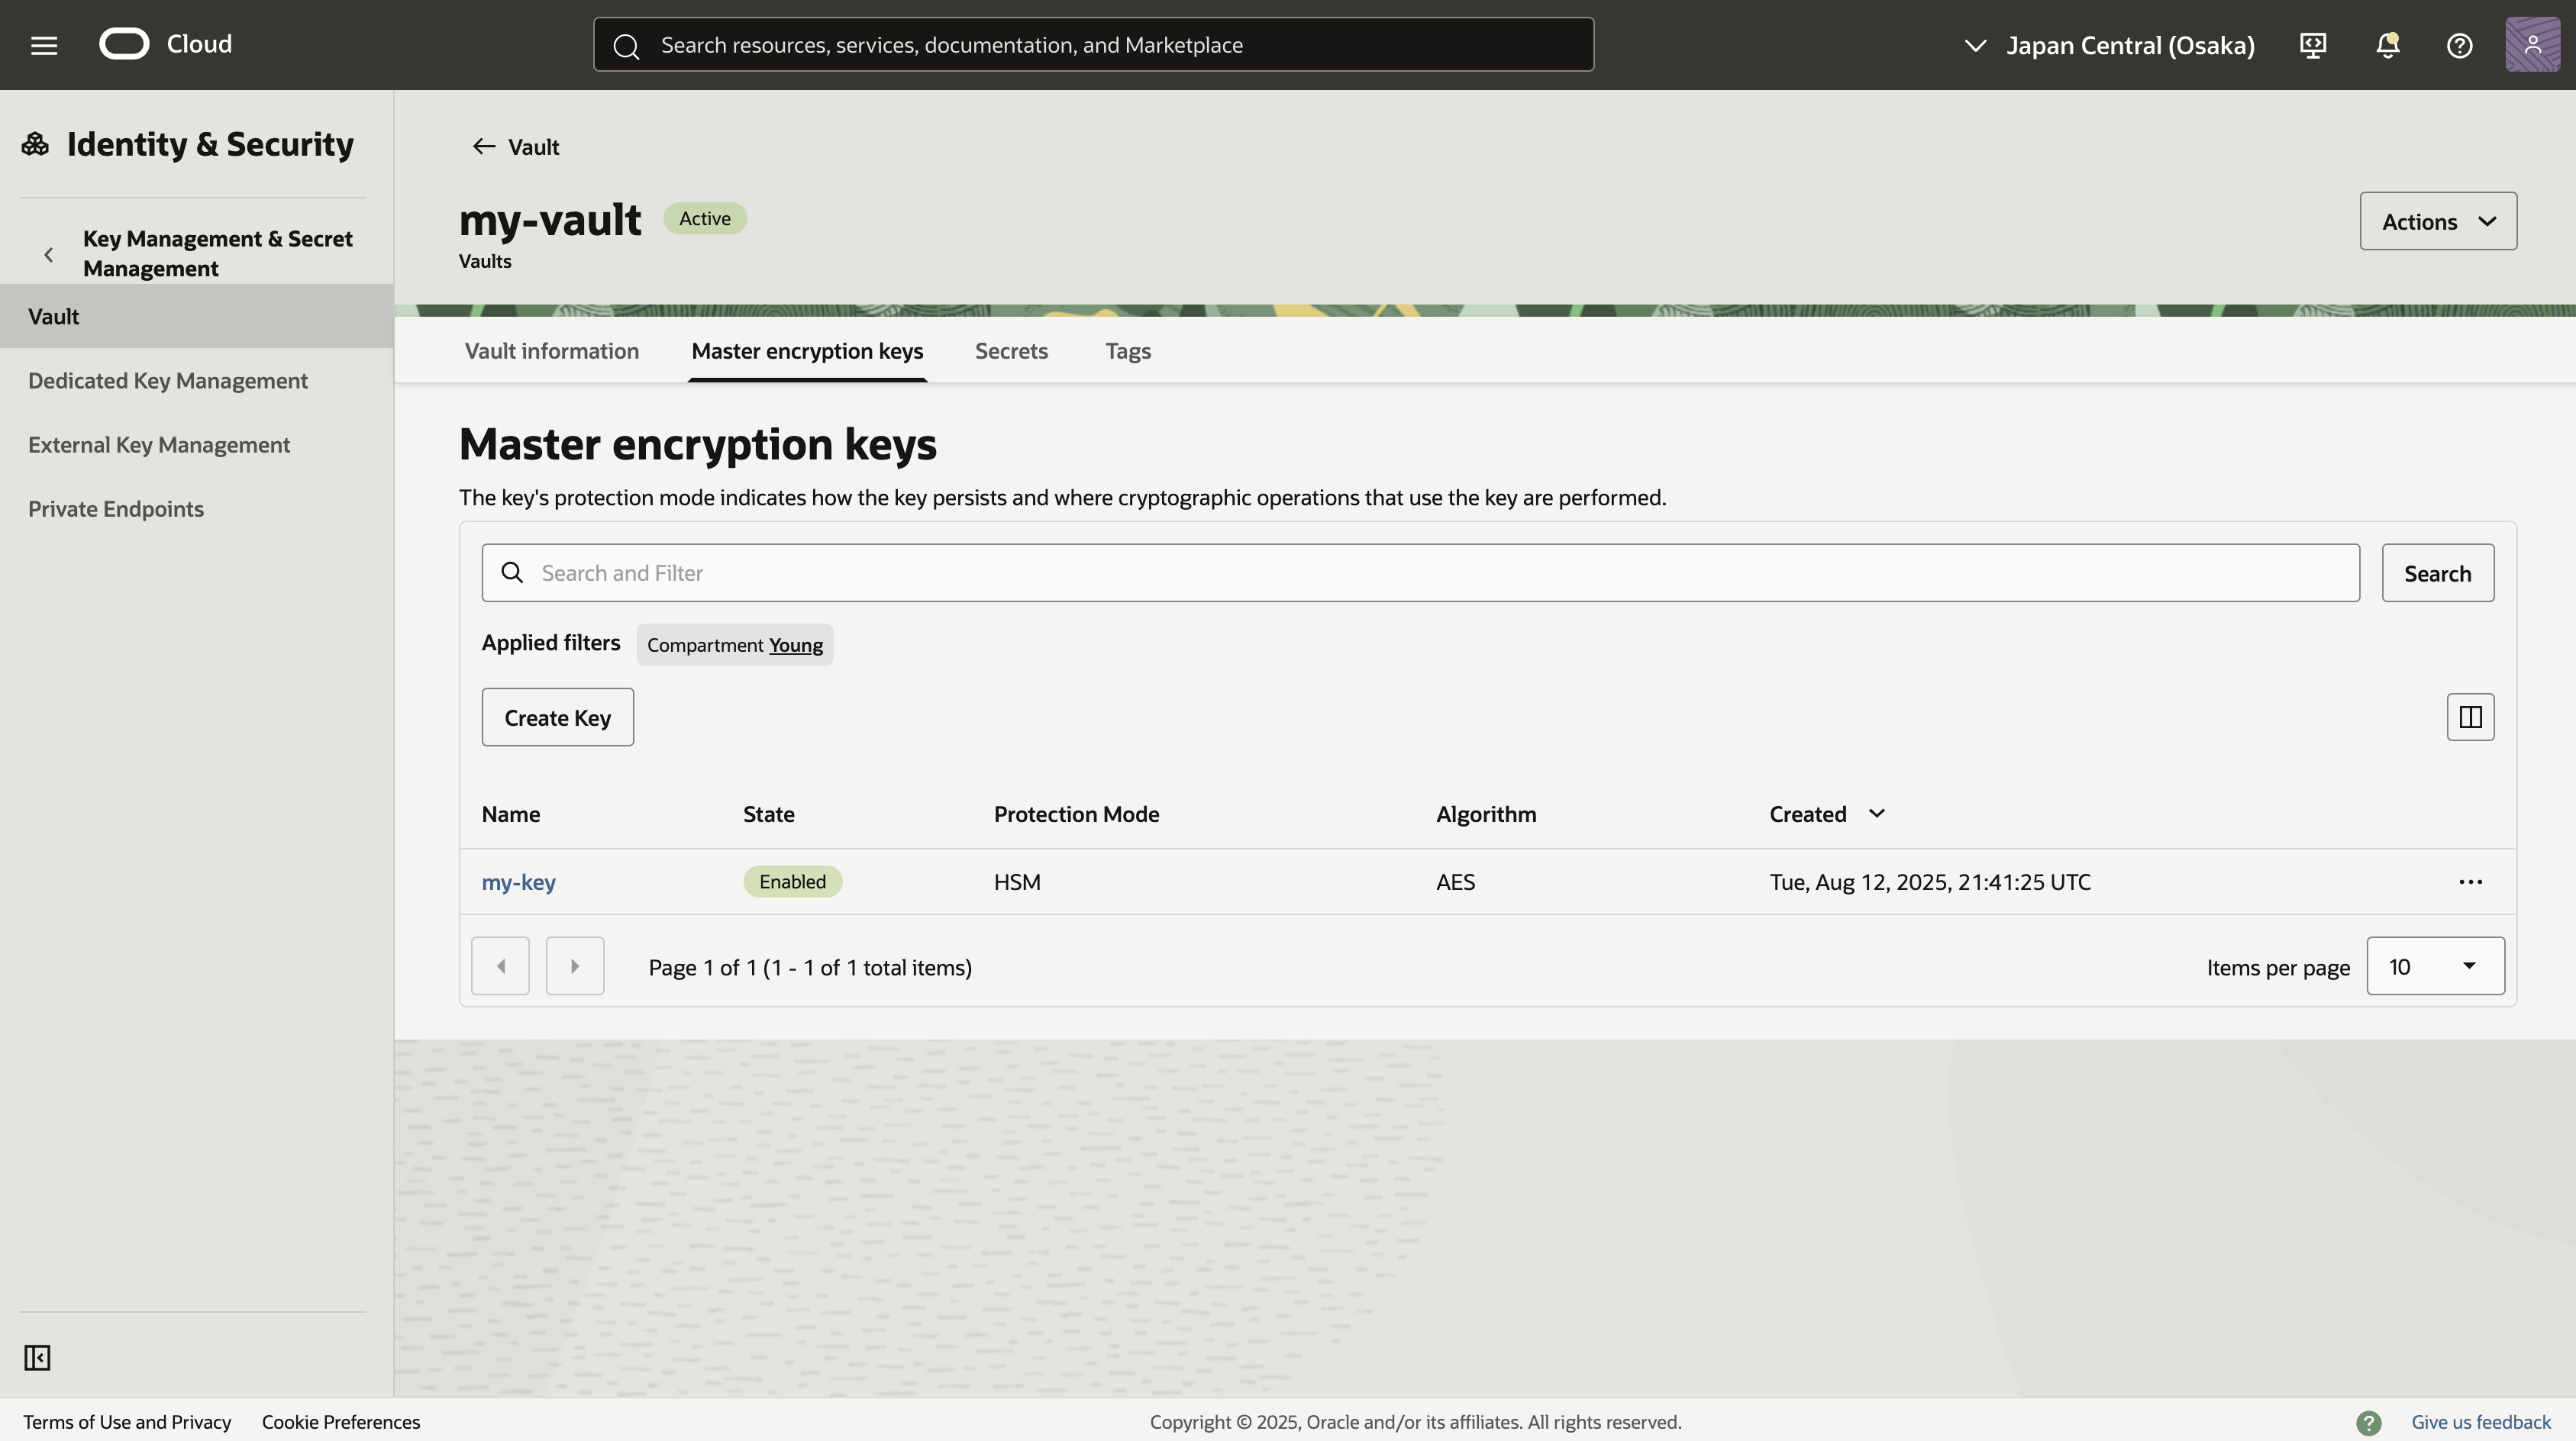Switch to the Secrets tab
The height and width of the screenshot is (1441, 2576).
(x=1011, y=351)
